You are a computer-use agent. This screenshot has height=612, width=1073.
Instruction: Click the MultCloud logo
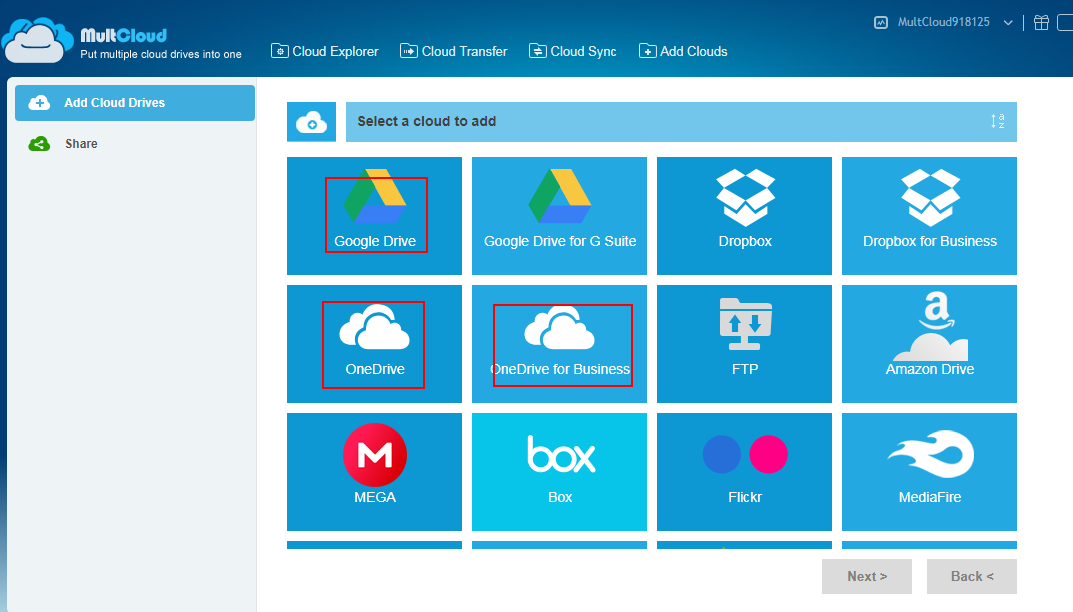click(122, 42)
